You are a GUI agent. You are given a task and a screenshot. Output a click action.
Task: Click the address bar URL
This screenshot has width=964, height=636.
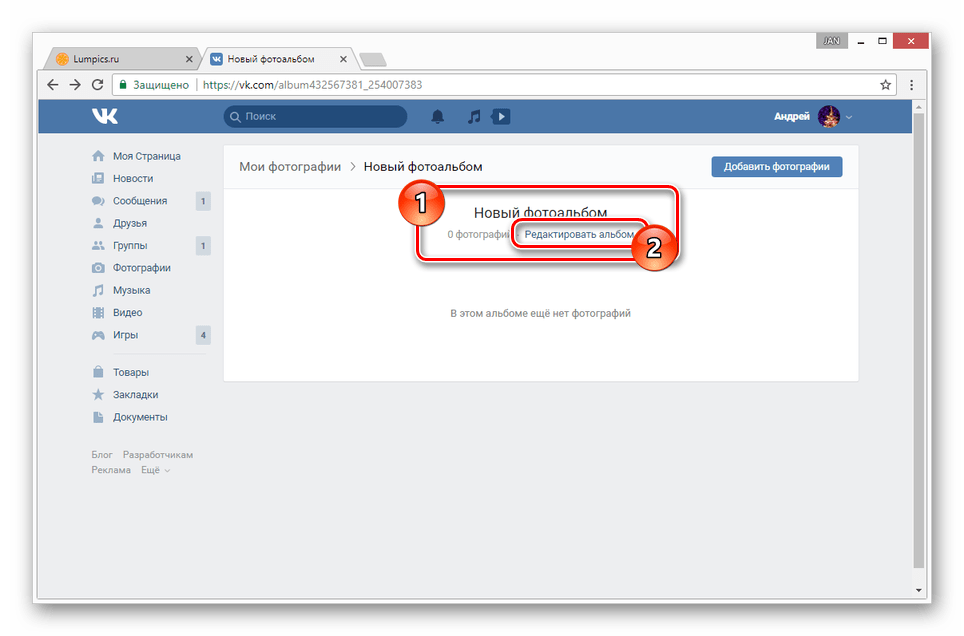point(312,85)
